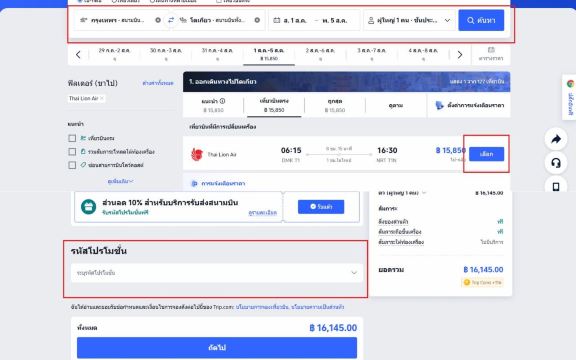This screenshot has height=360, width=576.
Task: Click the blue search button
Action: point(481,20)
